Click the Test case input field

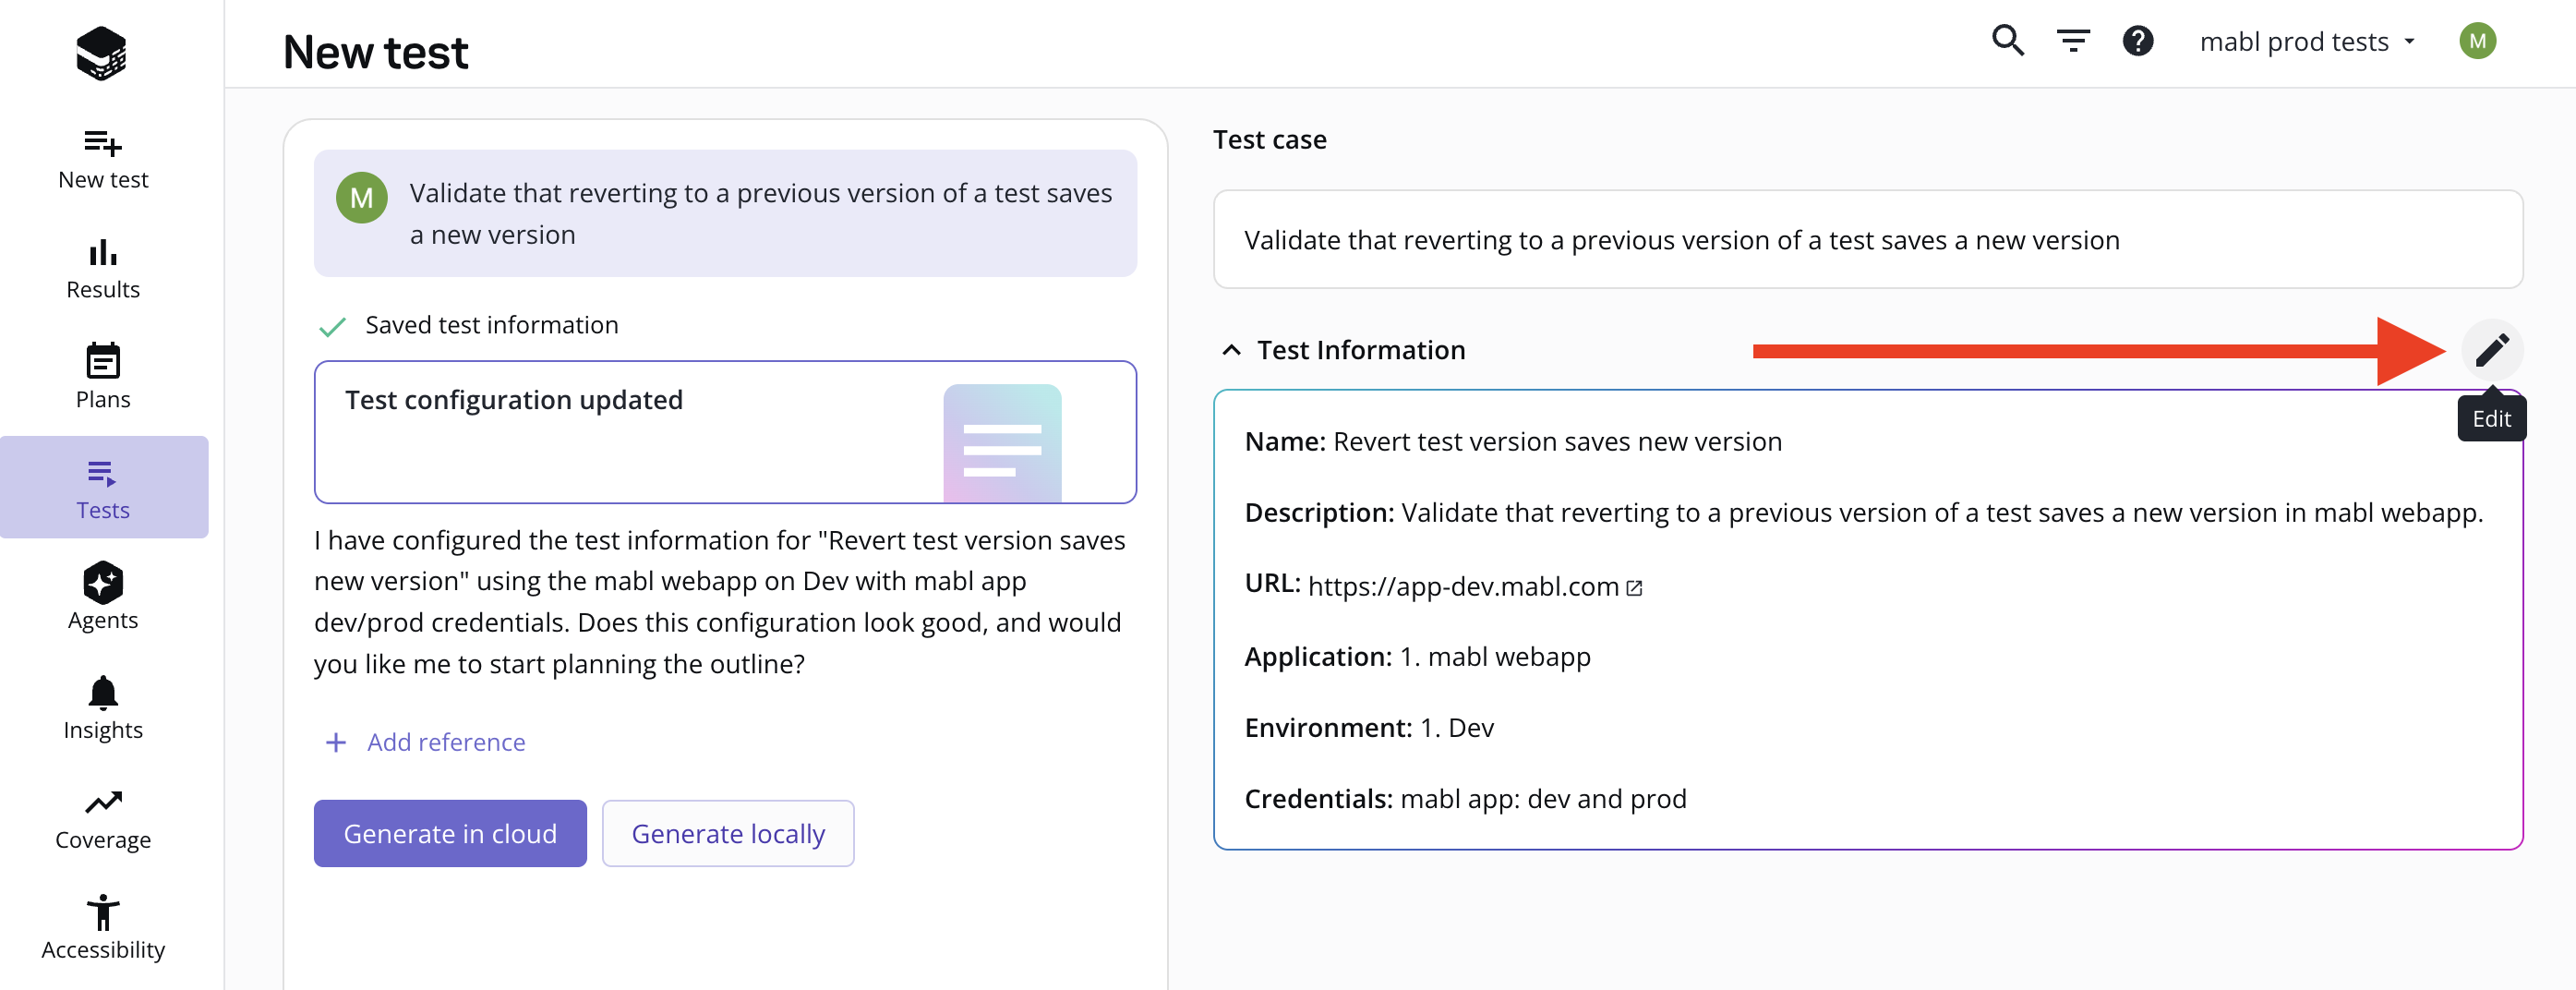pyautogui.click(x=1867, y=240)
